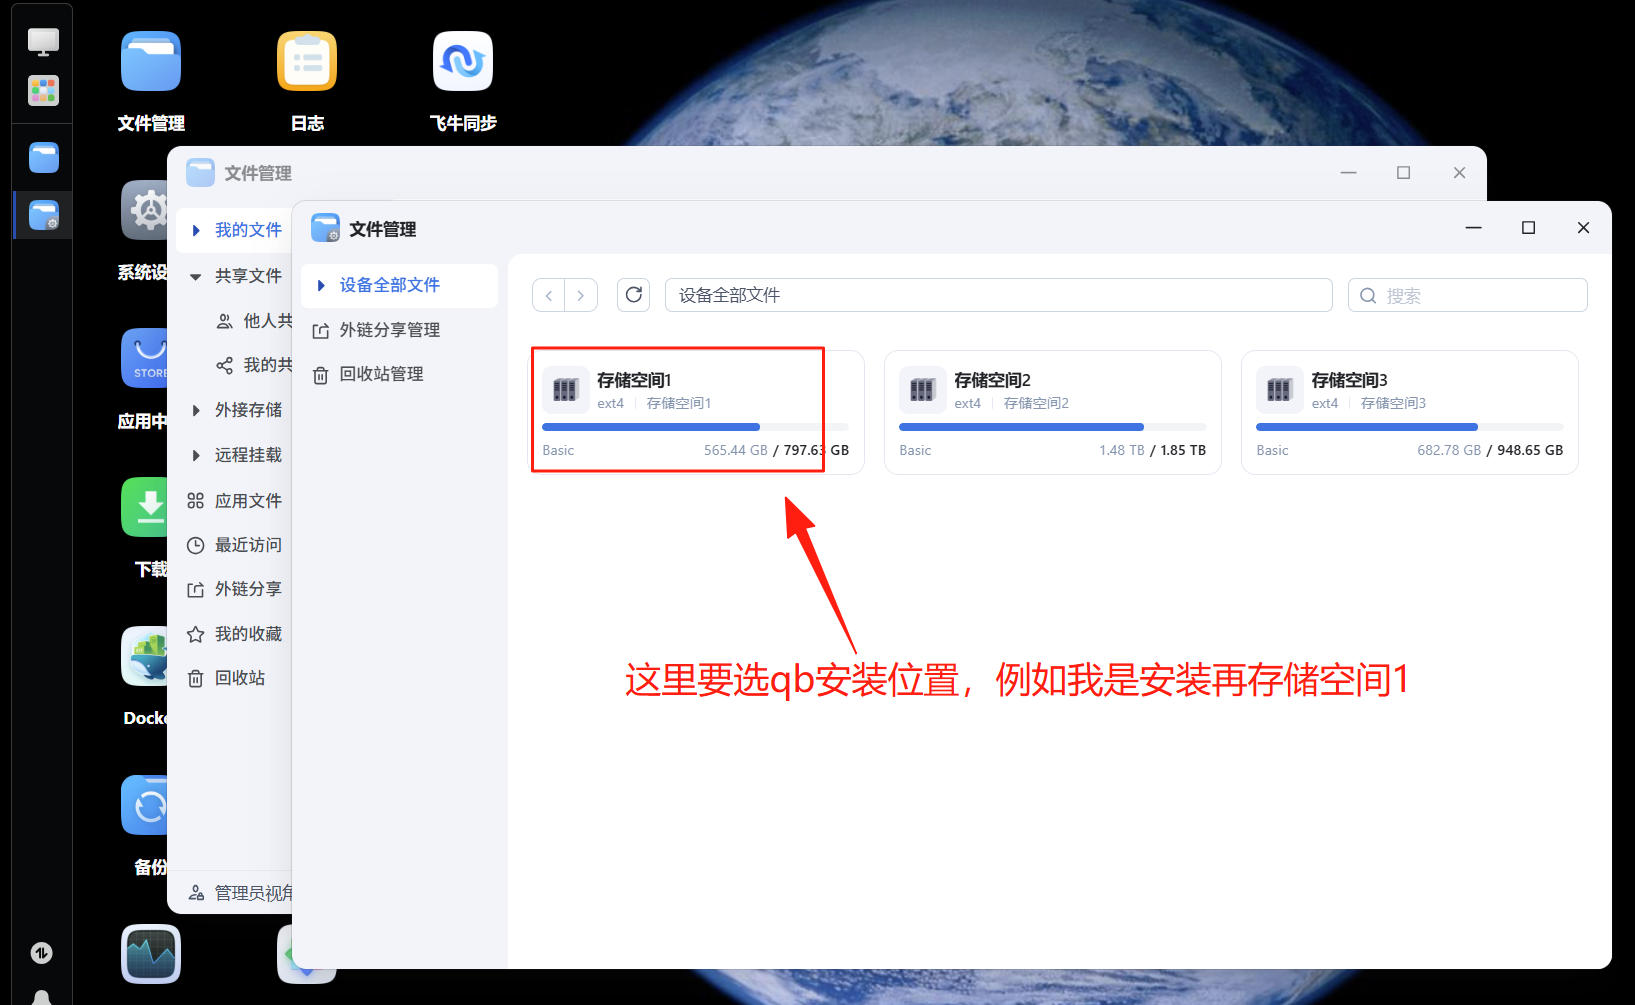The width and height of the screenshot is (1635, 1005).
Task: Open the green download desktop icon
Action: (x=144, y=507)
